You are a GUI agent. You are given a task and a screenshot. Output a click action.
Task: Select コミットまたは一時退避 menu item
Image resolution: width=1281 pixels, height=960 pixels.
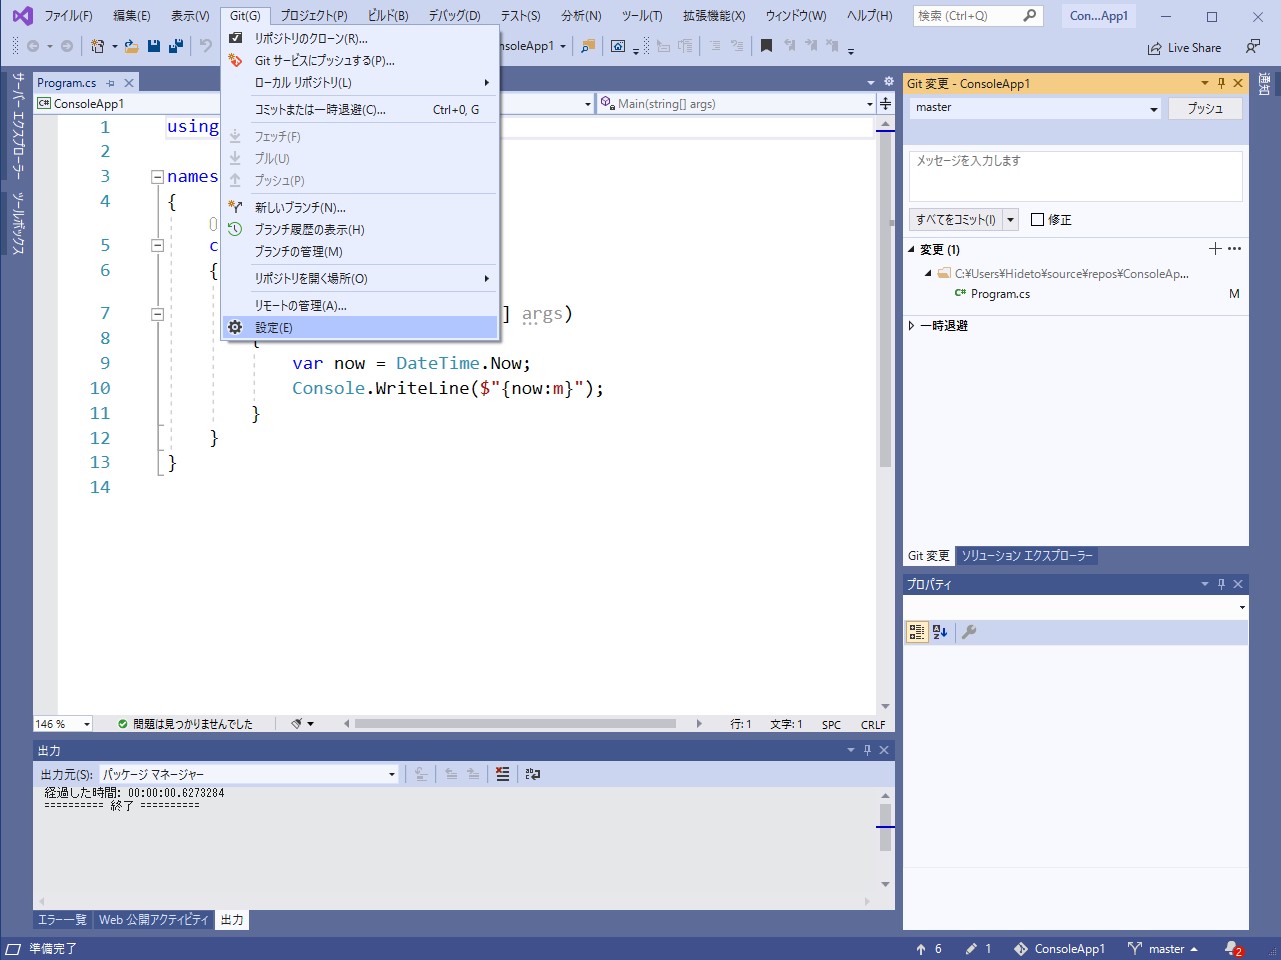[x=360, y=109]
